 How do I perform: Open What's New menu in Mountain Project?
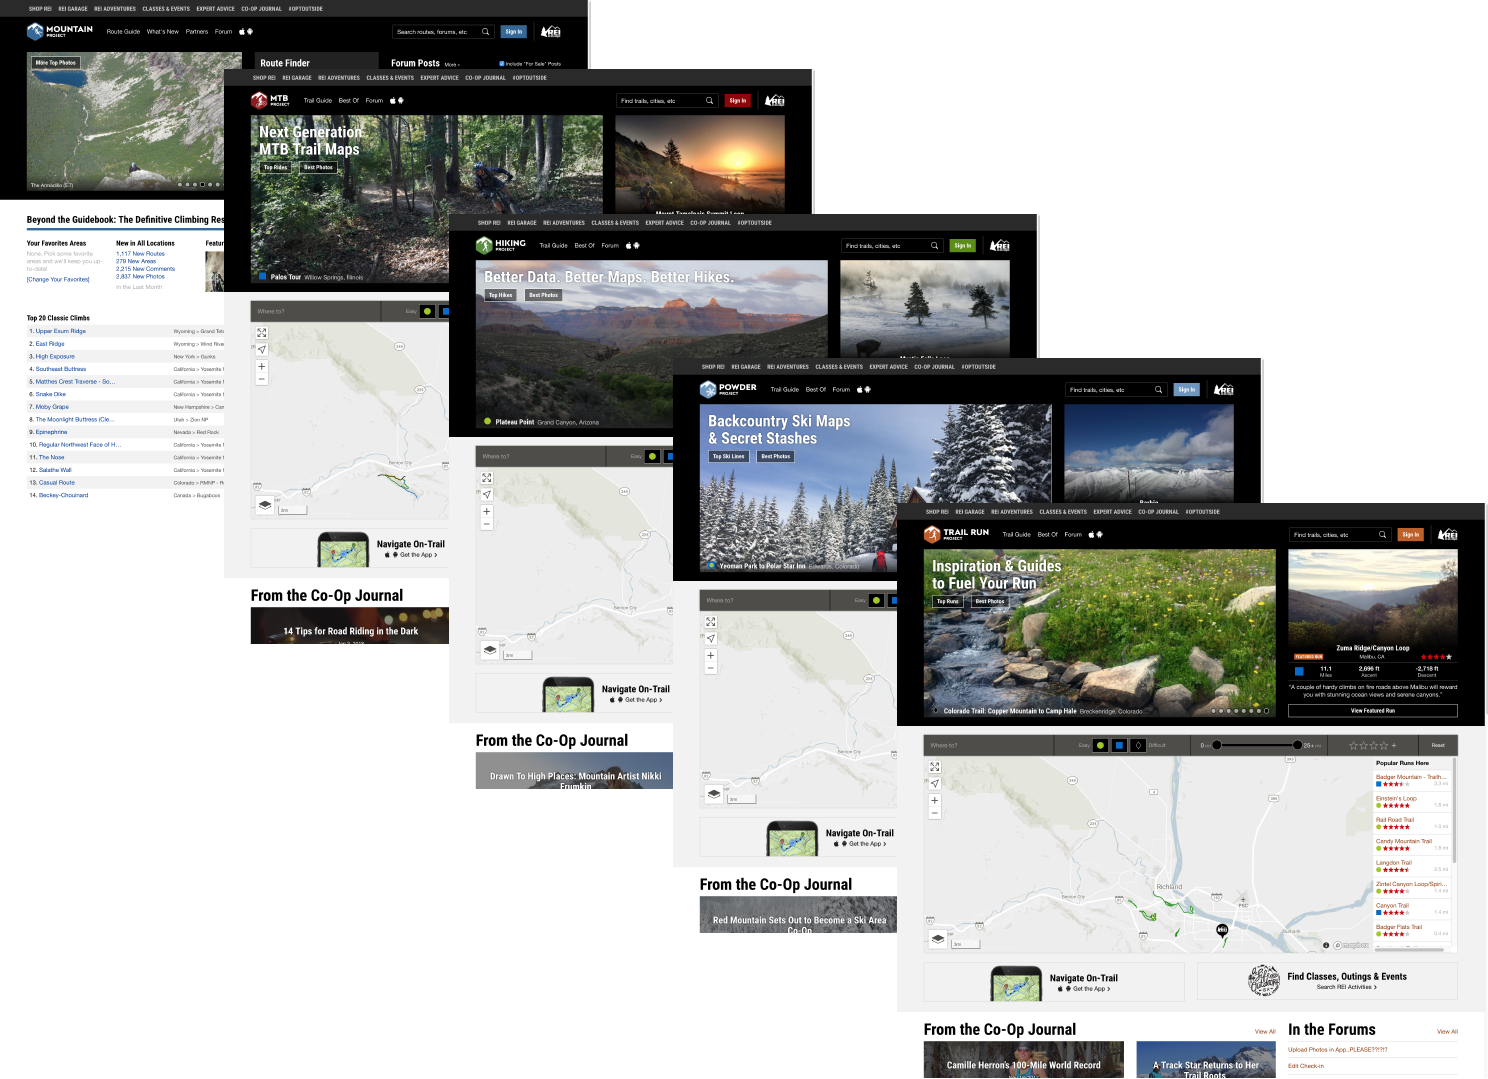coord(162,32)
